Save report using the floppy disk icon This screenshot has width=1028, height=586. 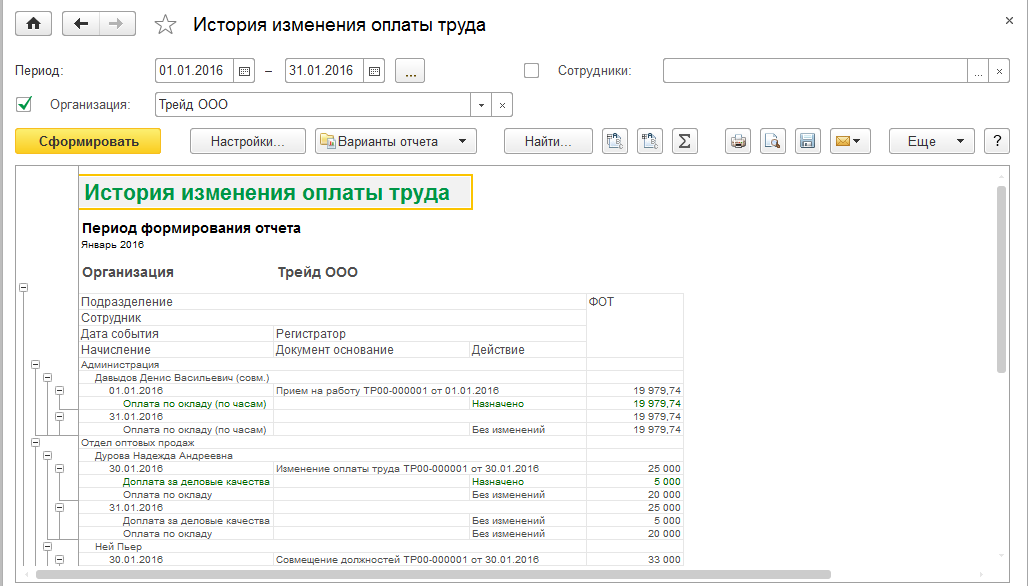click(x=807, y=141)
